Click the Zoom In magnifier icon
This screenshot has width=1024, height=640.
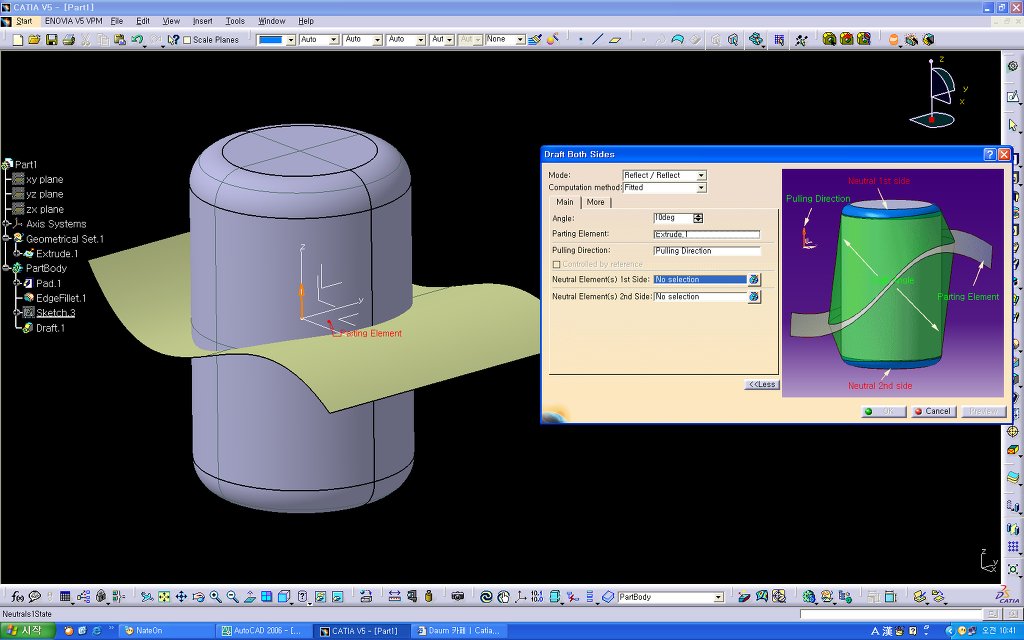[215, 597]
